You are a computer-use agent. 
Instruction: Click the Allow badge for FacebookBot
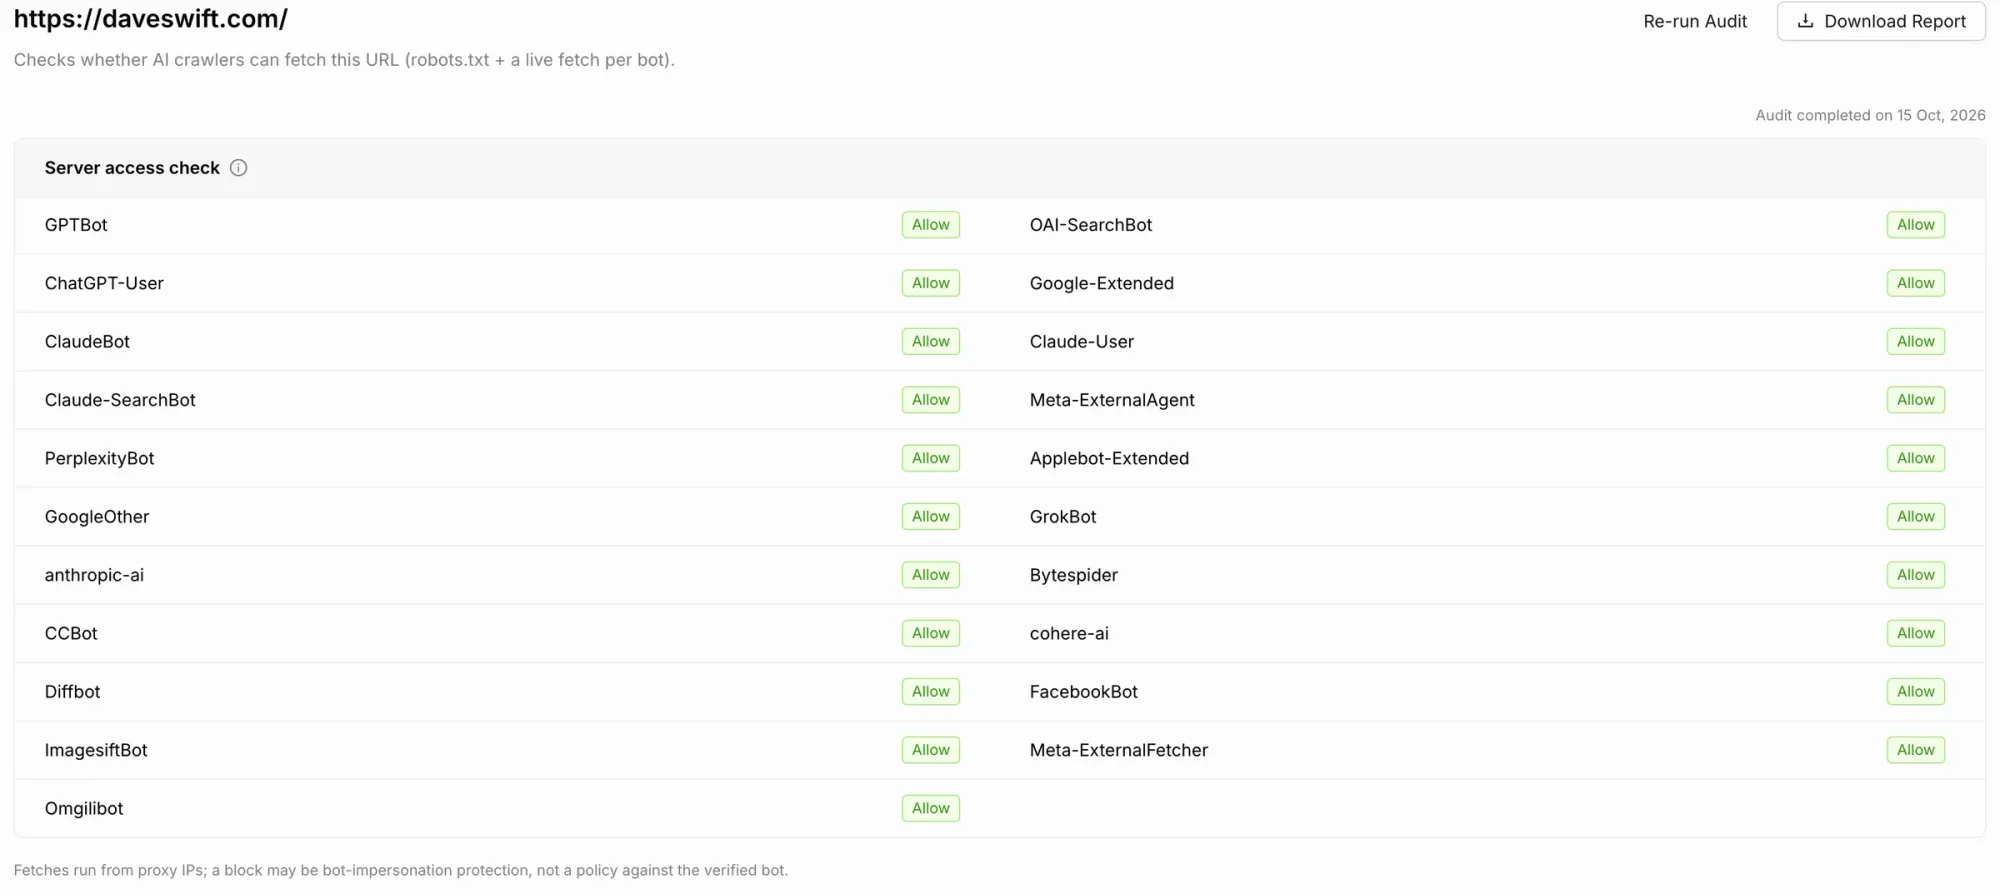coord(1916,692)
